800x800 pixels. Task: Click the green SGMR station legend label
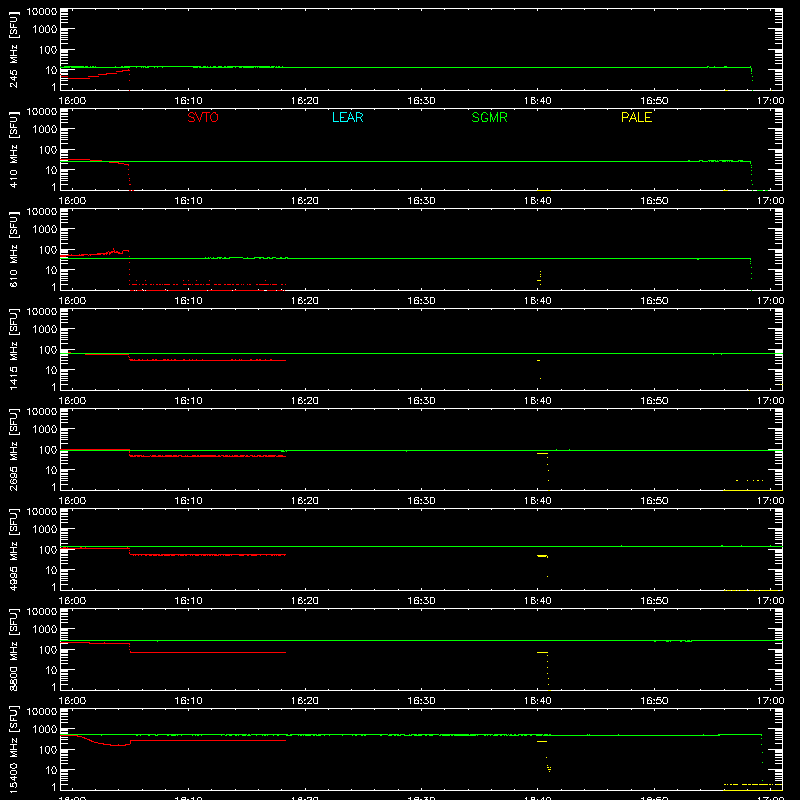pyautogui.click(x=489, y=117)
